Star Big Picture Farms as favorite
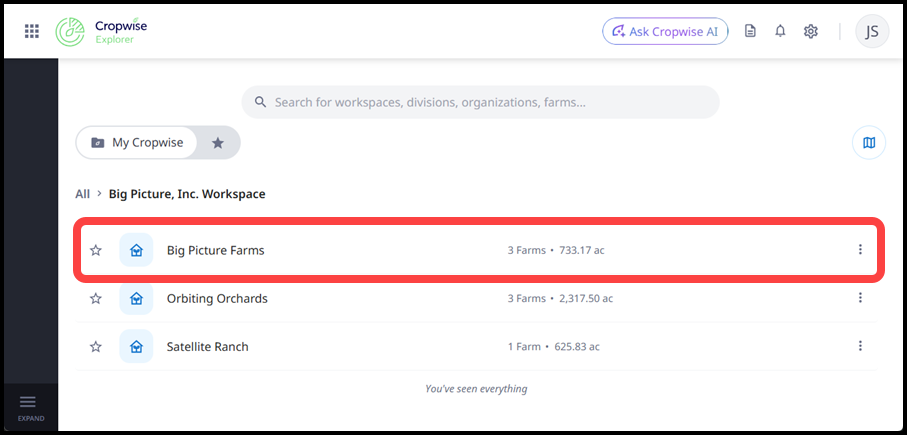Viewport: 907px width, 435px height. pyautogui.click(x=95, y=250)
